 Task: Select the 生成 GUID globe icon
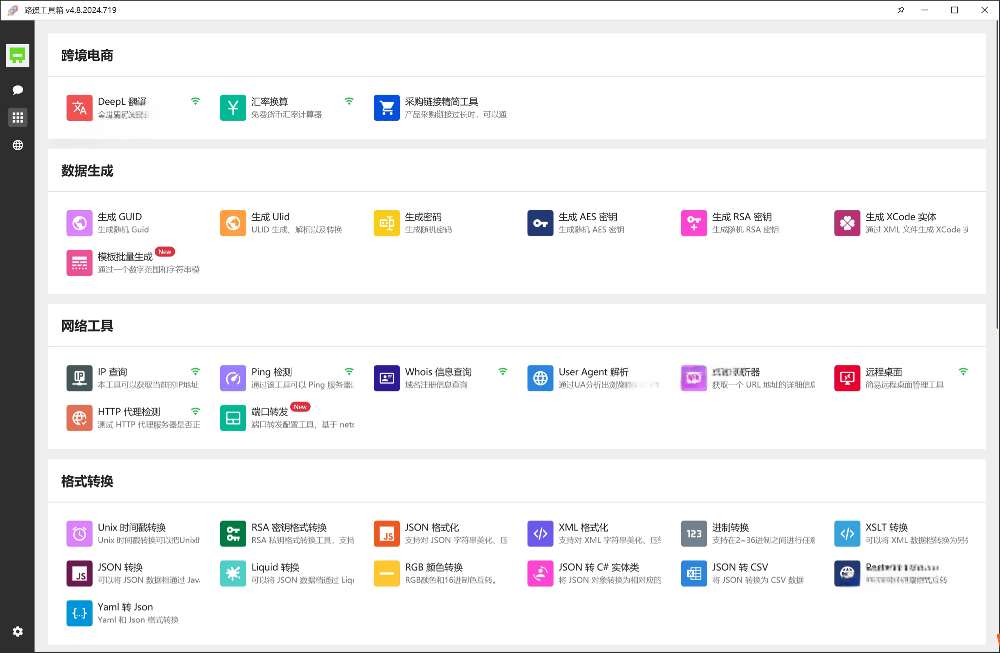point(80,223)
